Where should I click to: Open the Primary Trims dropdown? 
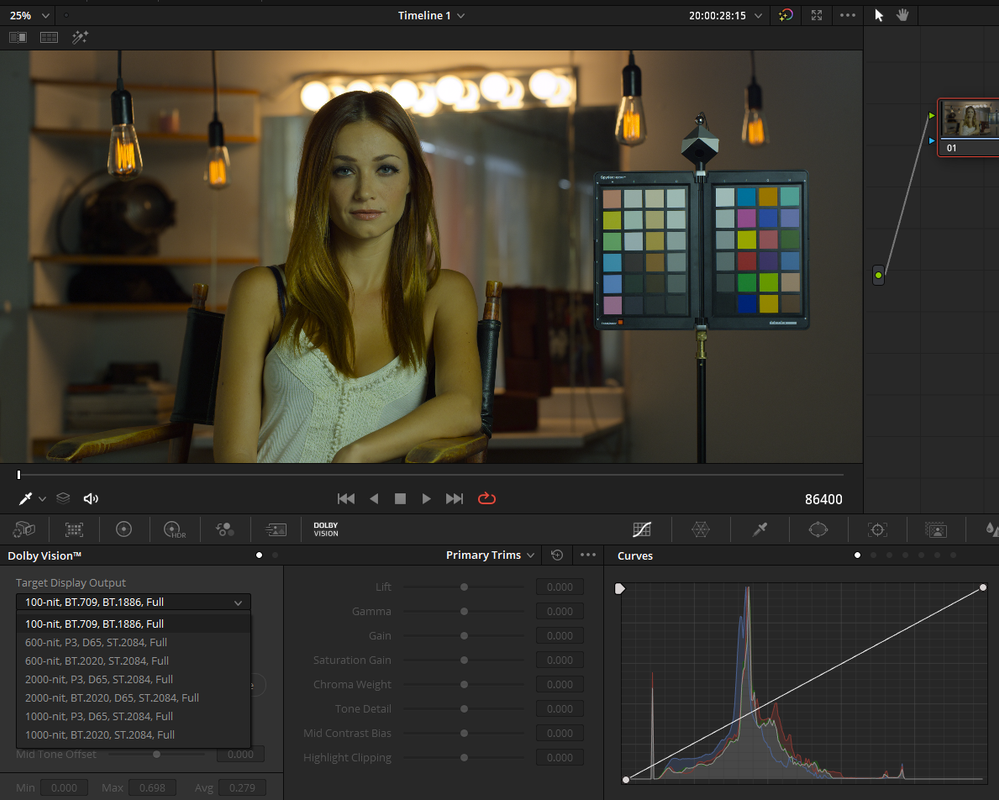(x=490, y=555)
